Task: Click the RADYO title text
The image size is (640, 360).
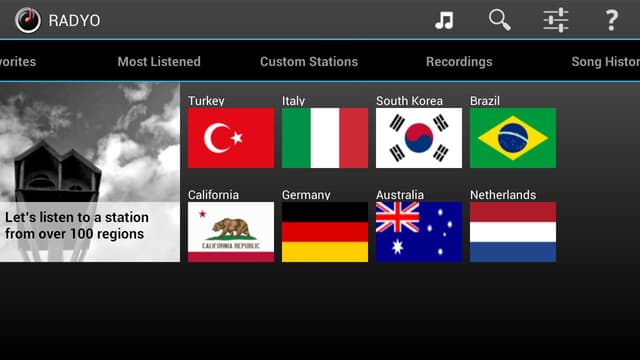Action: point(74,20)
